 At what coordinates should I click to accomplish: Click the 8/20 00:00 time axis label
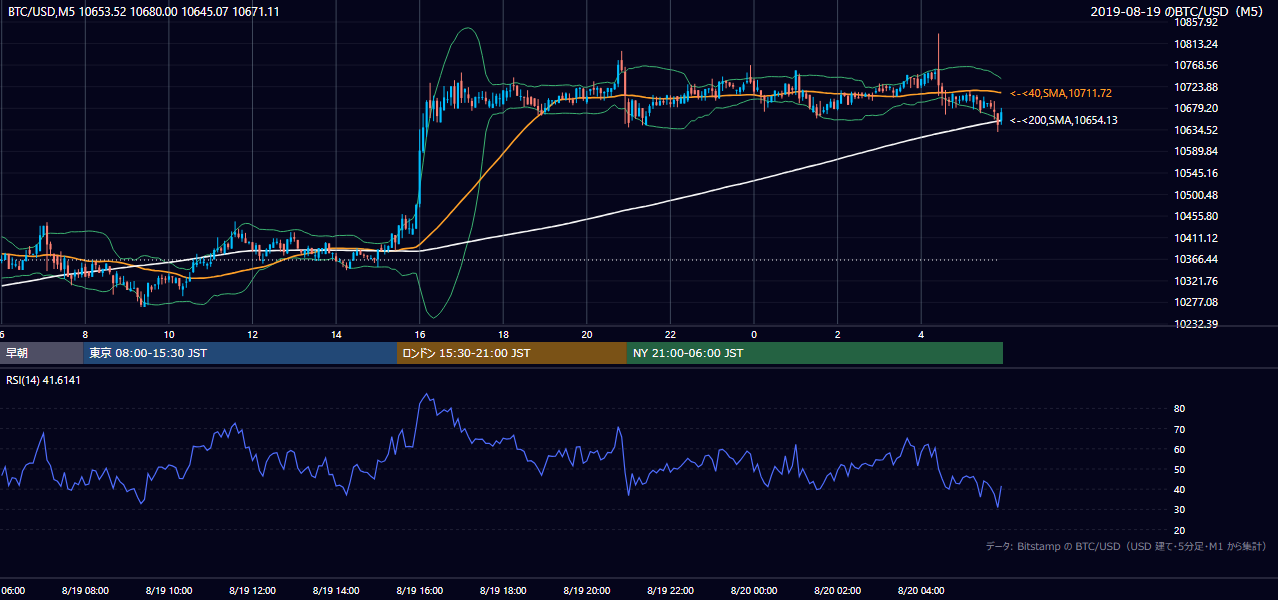753,591
